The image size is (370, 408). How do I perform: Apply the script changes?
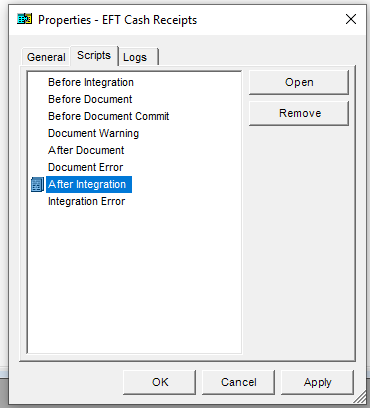point(317,382)
